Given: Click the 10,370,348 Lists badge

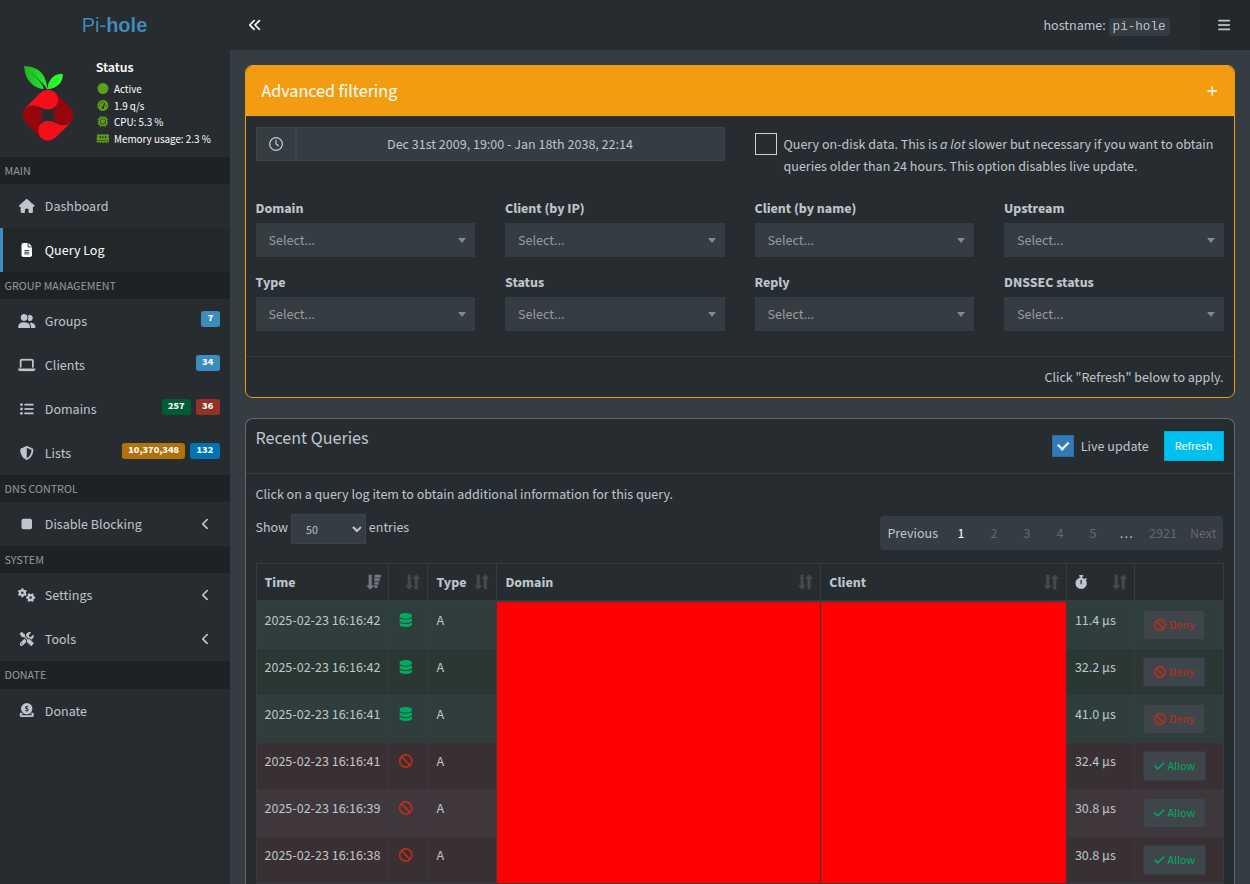Looking at the screenshot, I should point(154,451).
